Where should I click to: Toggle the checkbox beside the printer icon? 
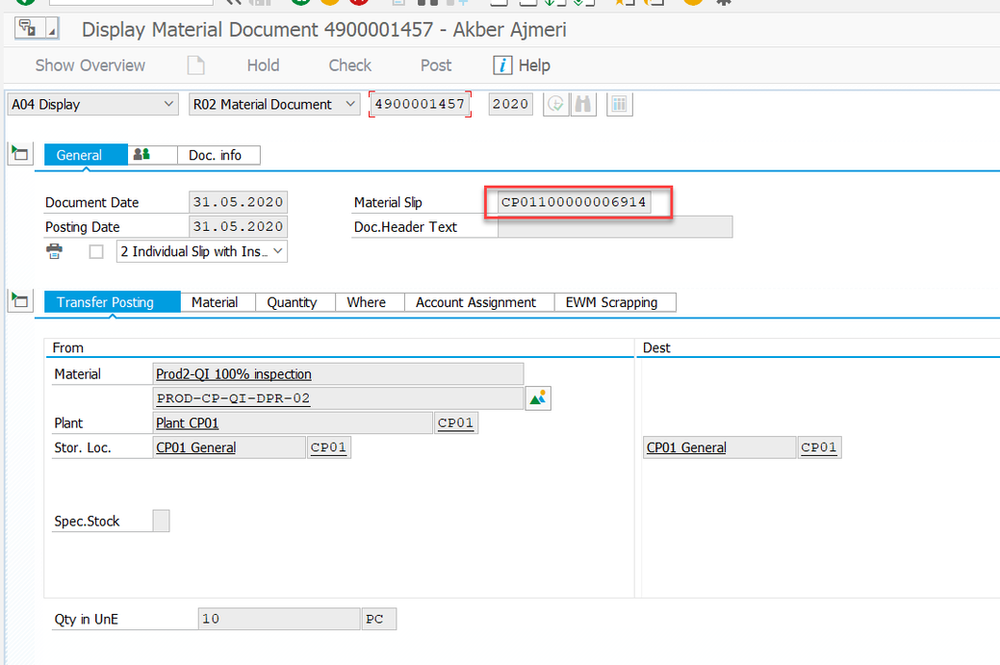[95, 251]
